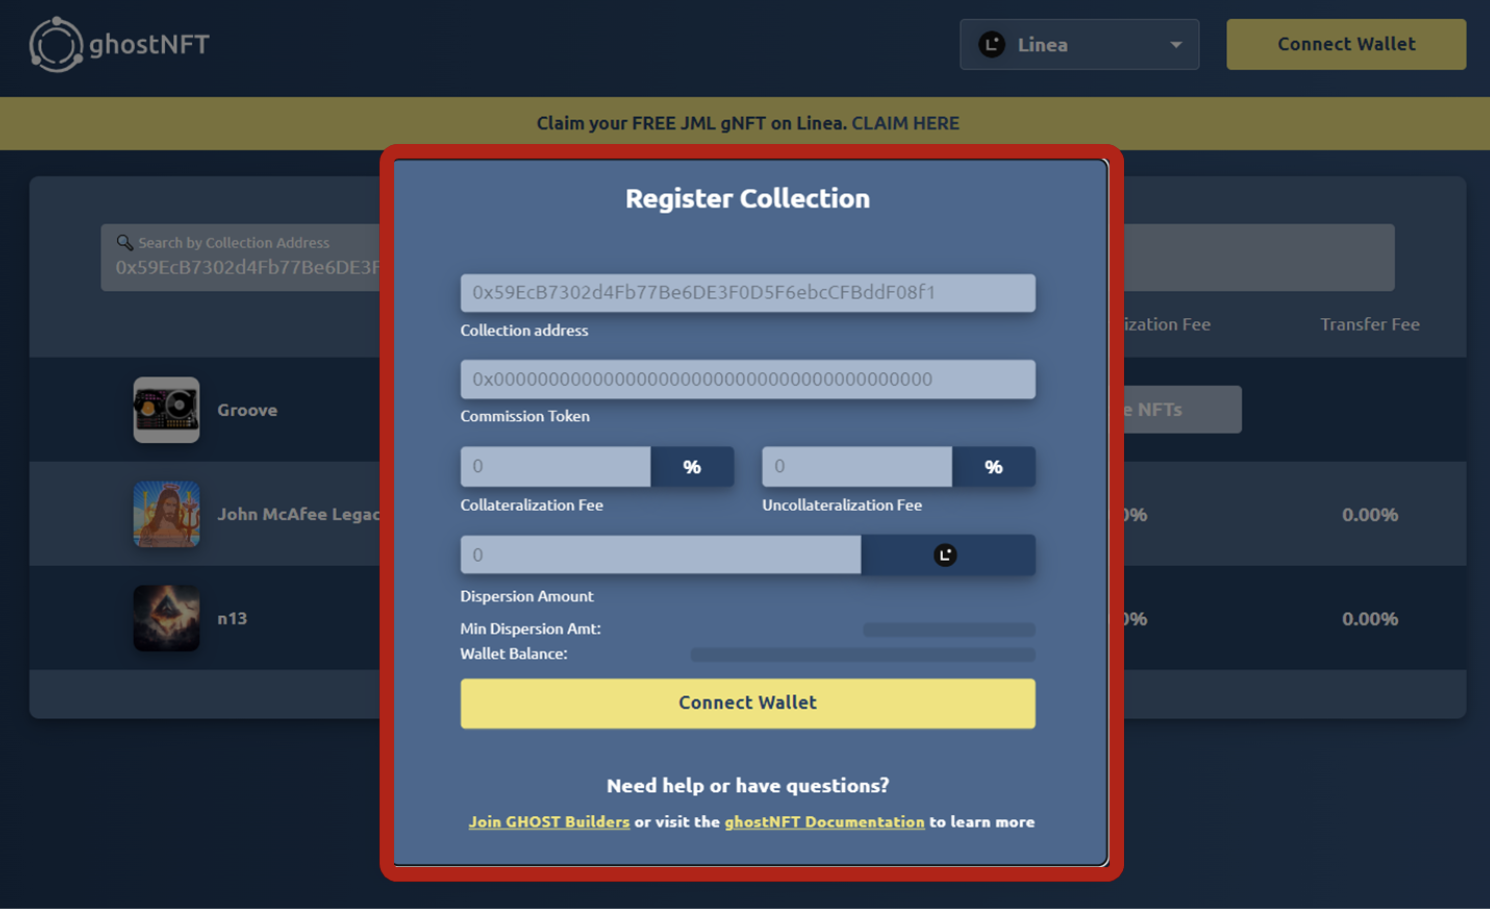Image resolution: width=1490 pixels, height=910 pixels.
Task: Click the percent sign of Collateralization Fee
Action: (x=692, y=467)
